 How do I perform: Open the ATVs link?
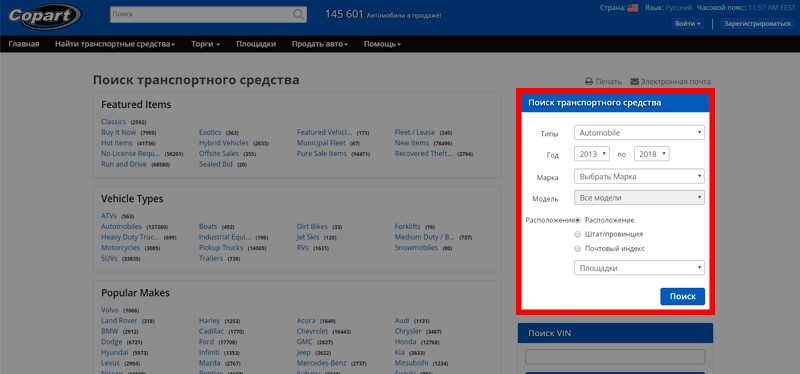[109, 216]
